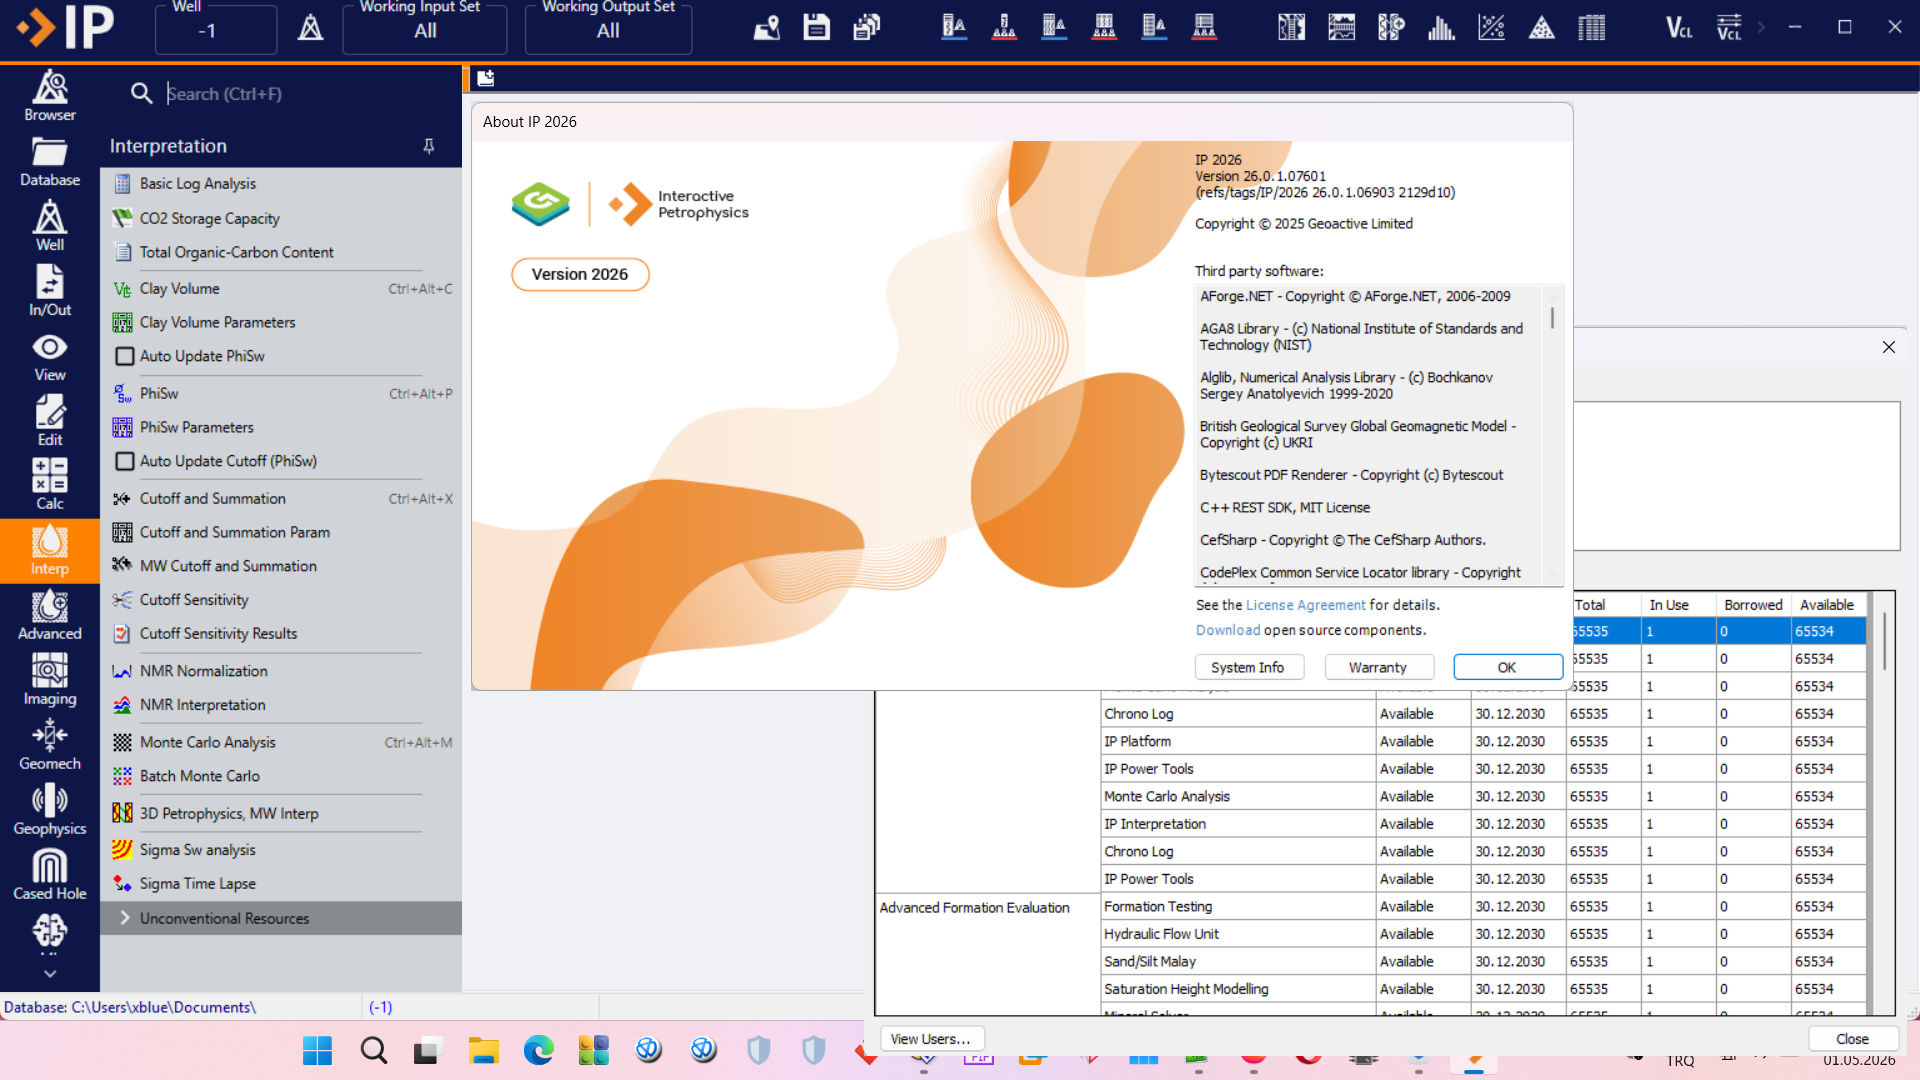Click the Vcl clay volume toolbar icon
Image resolution: width=1920 pixels, height=1080 pixels.
pos(1679,27)
